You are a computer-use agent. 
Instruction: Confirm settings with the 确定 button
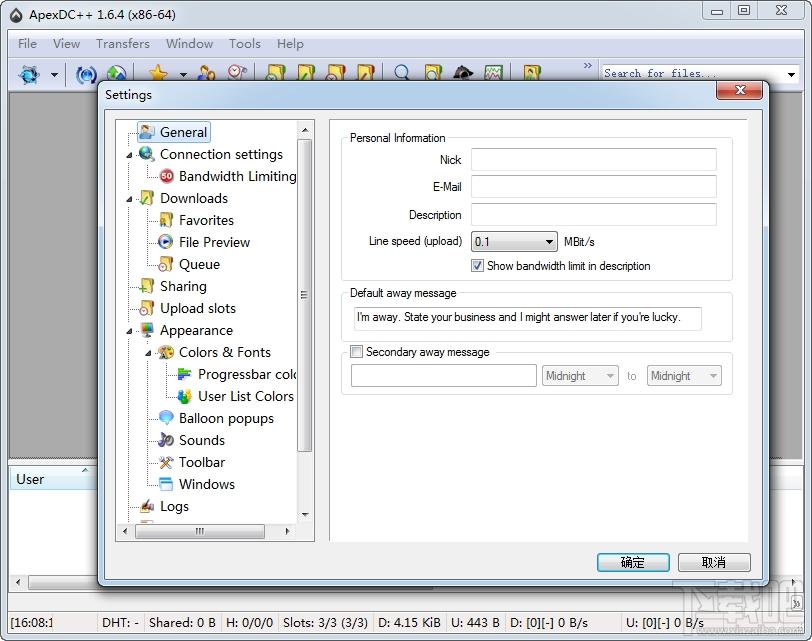point(633,562)
